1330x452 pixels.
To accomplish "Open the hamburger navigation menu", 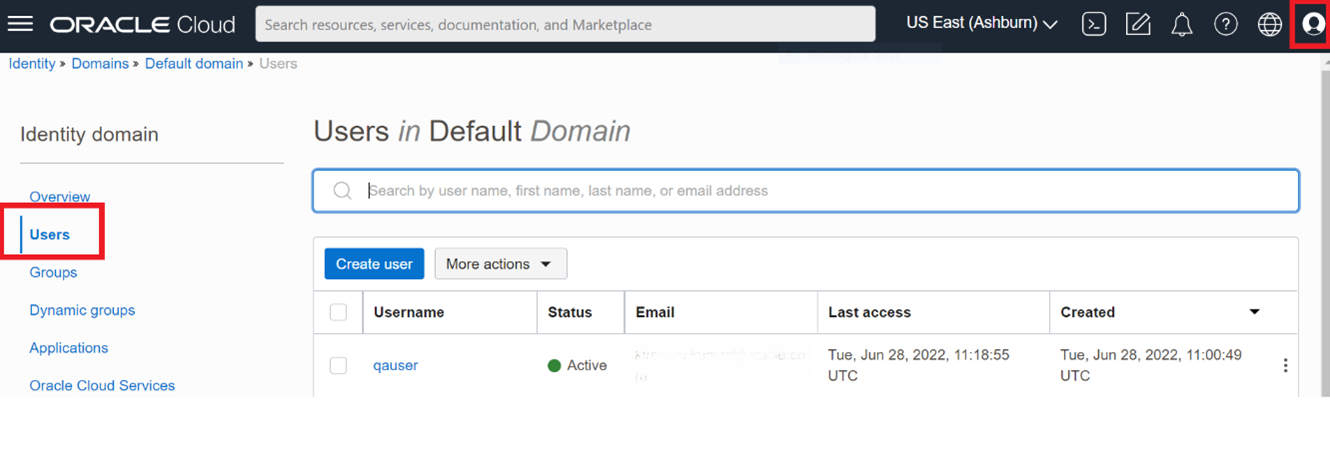I will click(20, 24).
